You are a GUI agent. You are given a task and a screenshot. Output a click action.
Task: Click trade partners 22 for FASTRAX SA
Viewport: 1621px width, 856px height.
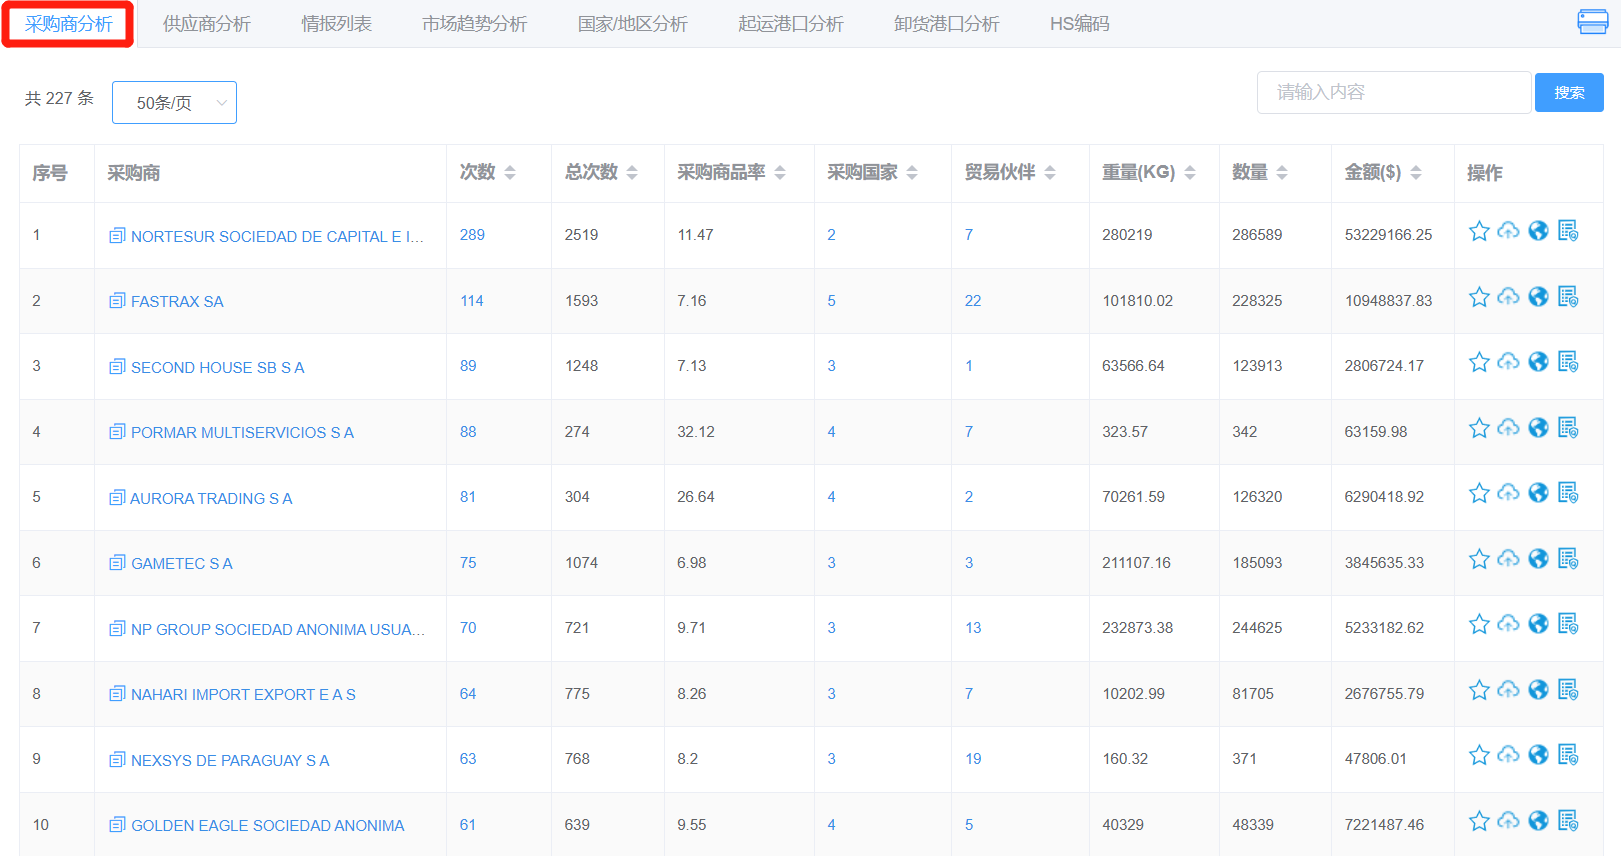coord(973,301)
